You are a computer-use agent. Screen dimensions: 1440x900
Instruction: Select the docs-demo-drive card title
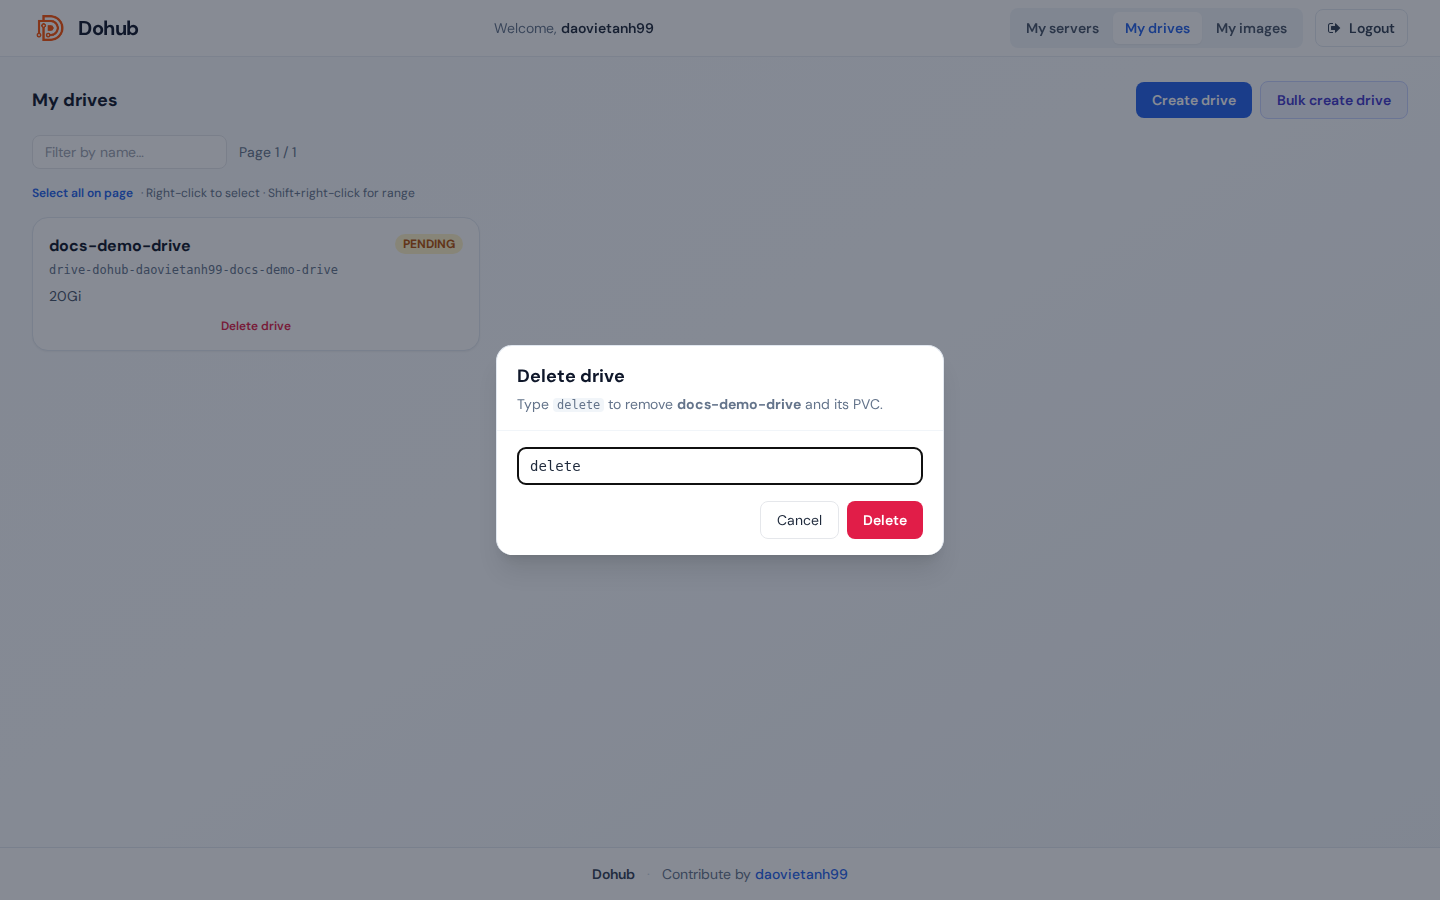pos(120,245)
